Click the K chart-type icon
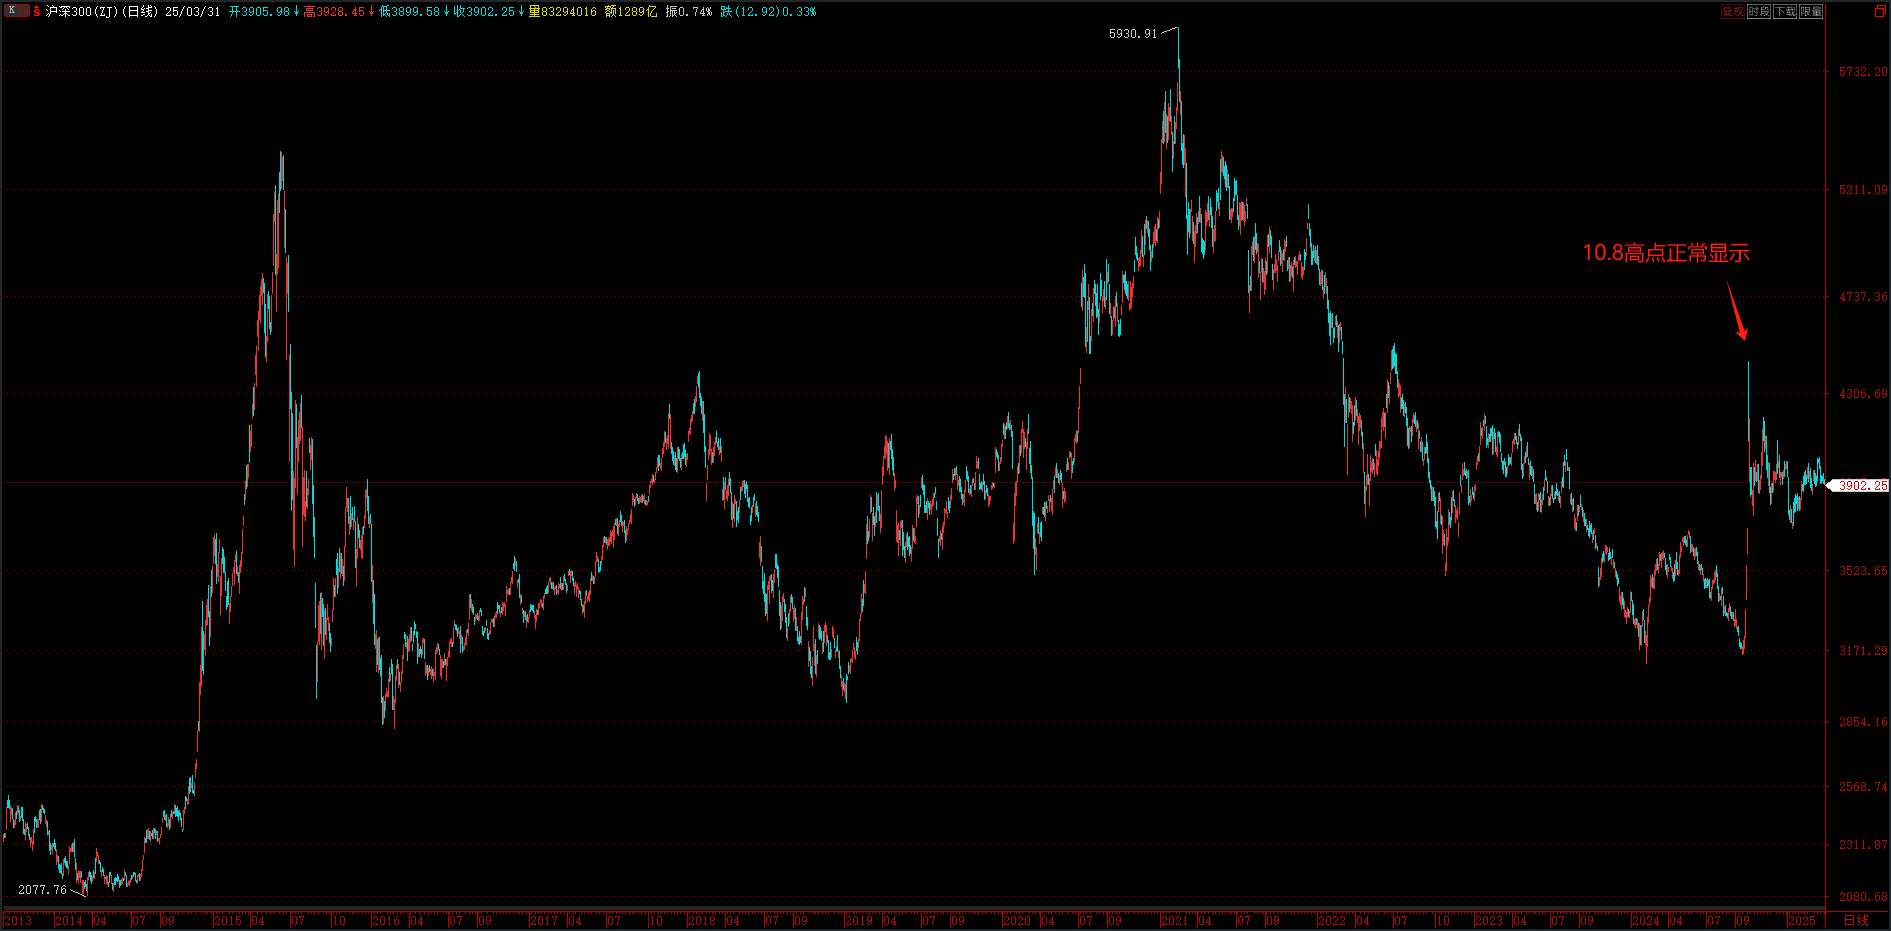The height and width of the screenshot is (931, 1891). point(12,11)
